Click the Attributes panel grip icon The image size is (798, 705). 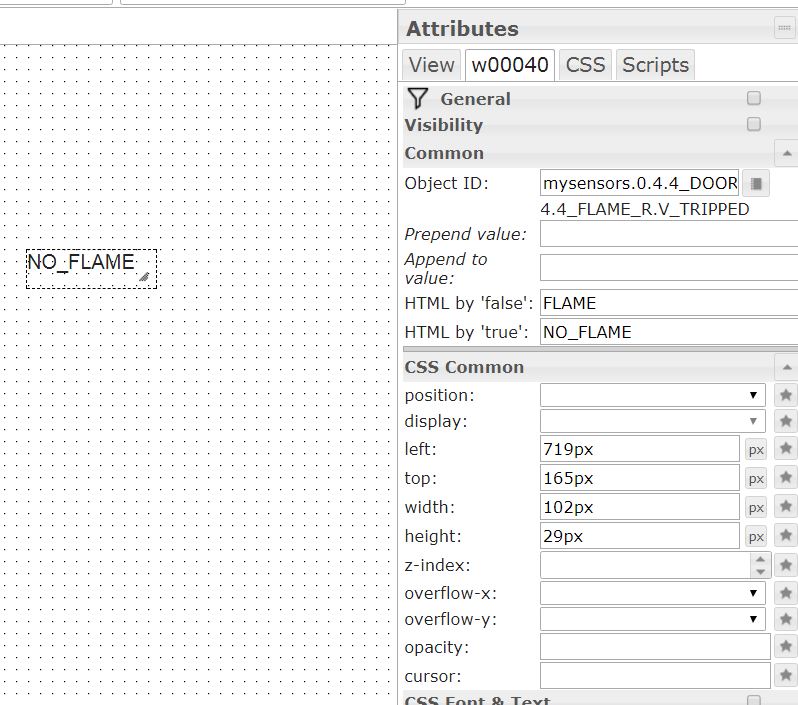tap(784, 29)
